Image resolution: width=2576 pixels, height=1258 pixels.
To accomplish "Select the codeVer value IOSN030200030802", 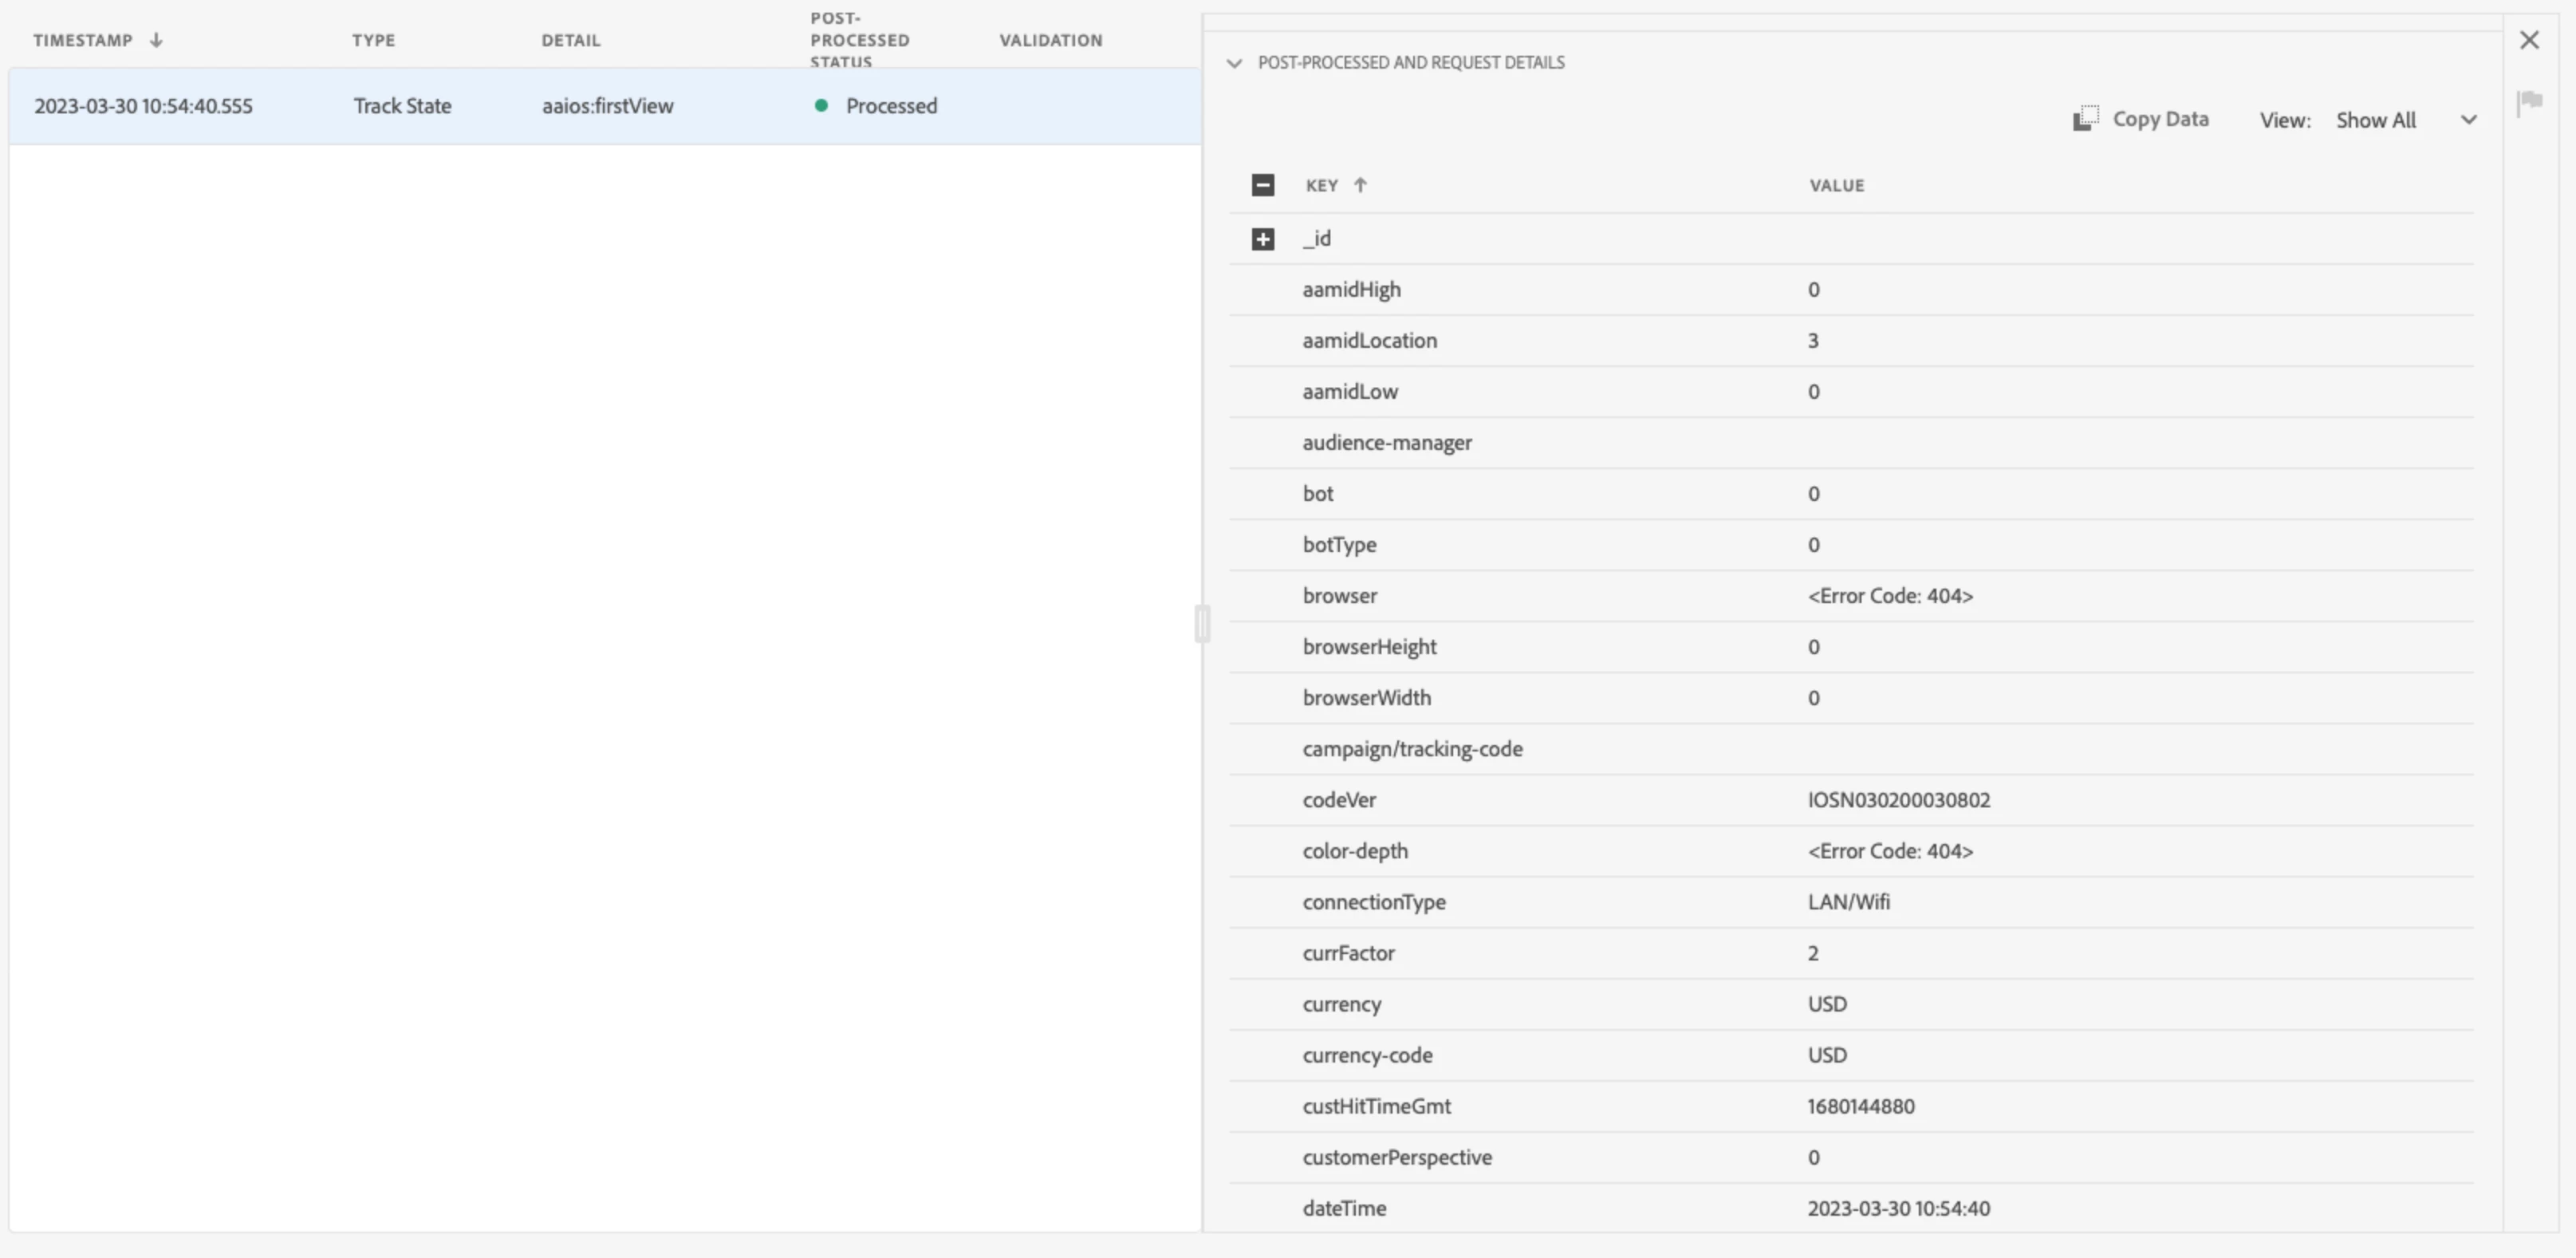I will point(1898,800).
